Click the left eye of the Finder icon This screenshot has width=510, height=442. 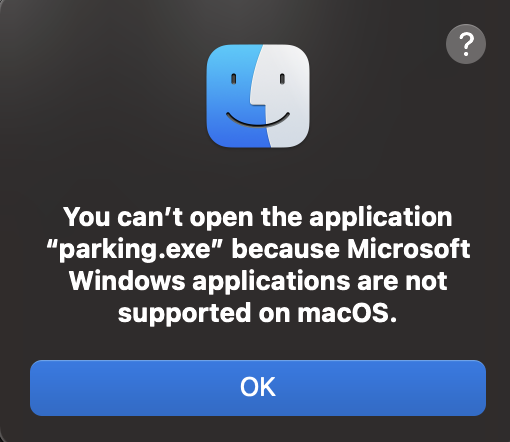pos(234,79)
